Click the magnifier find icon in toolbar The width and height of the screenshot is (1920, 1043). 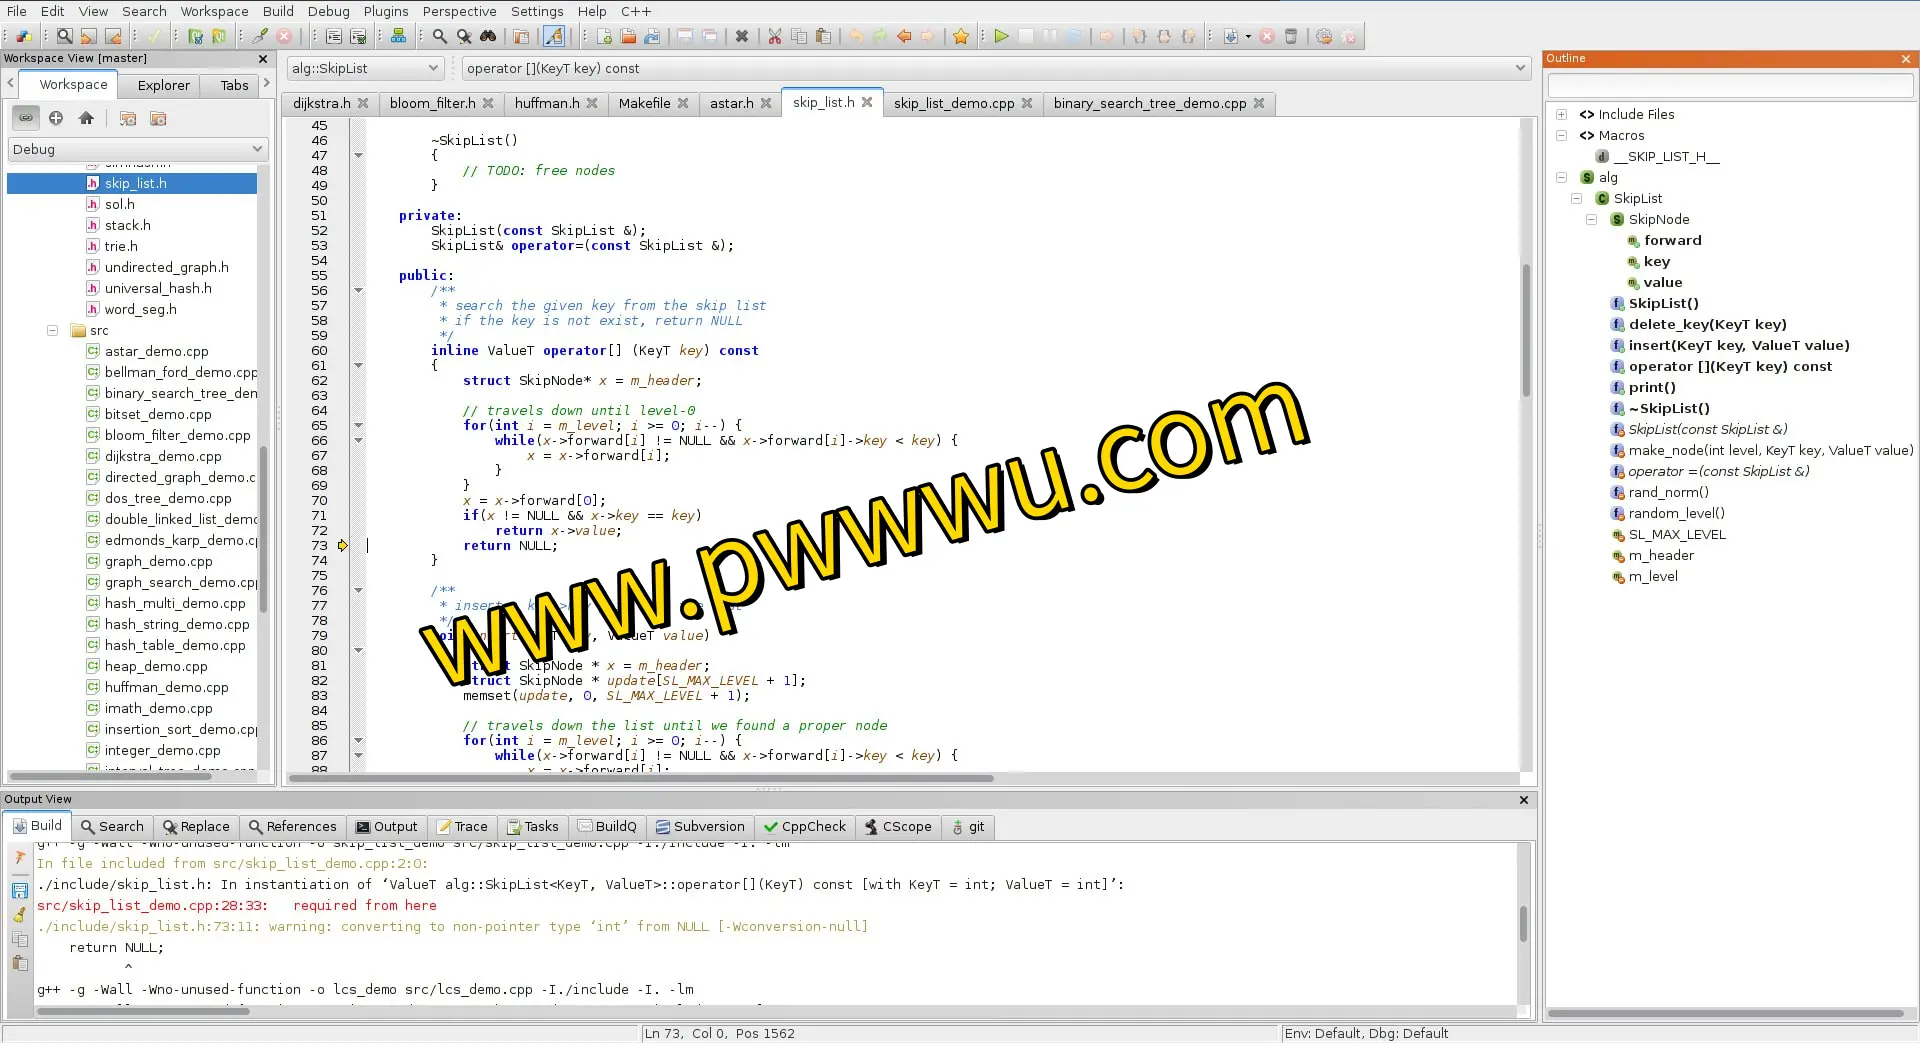pyautogui.click(x=439, y=37)
